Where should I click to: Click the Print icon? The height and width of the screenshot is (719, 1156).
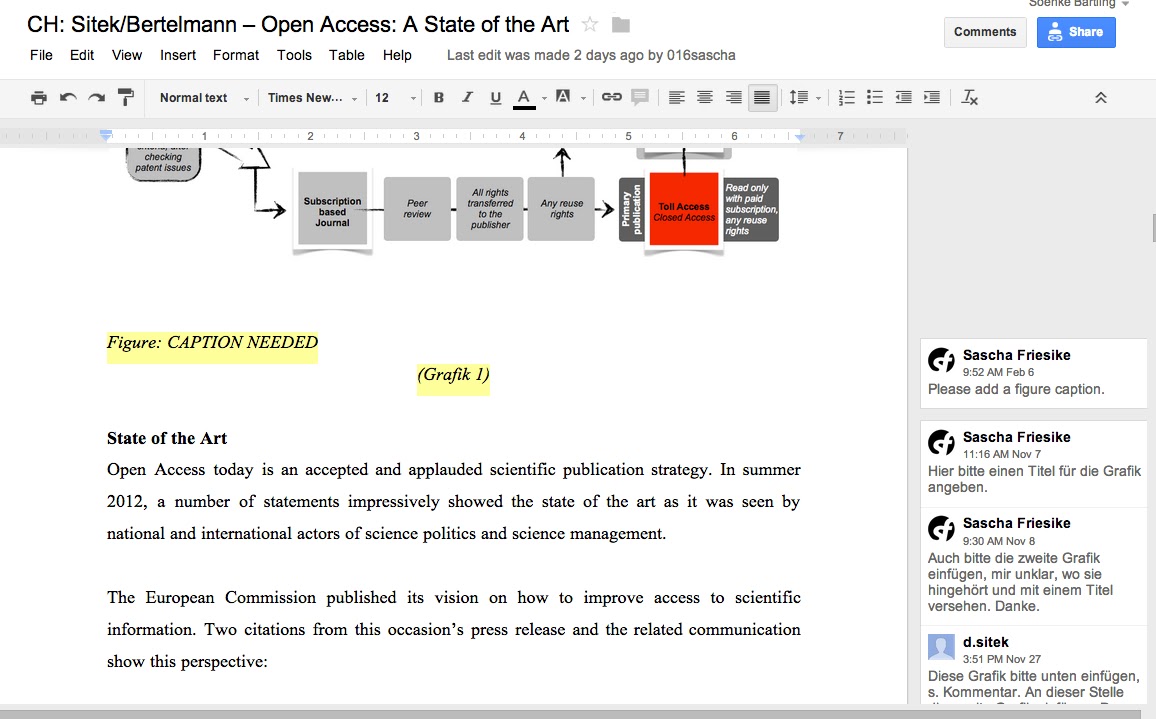click(x=39, y=97)
